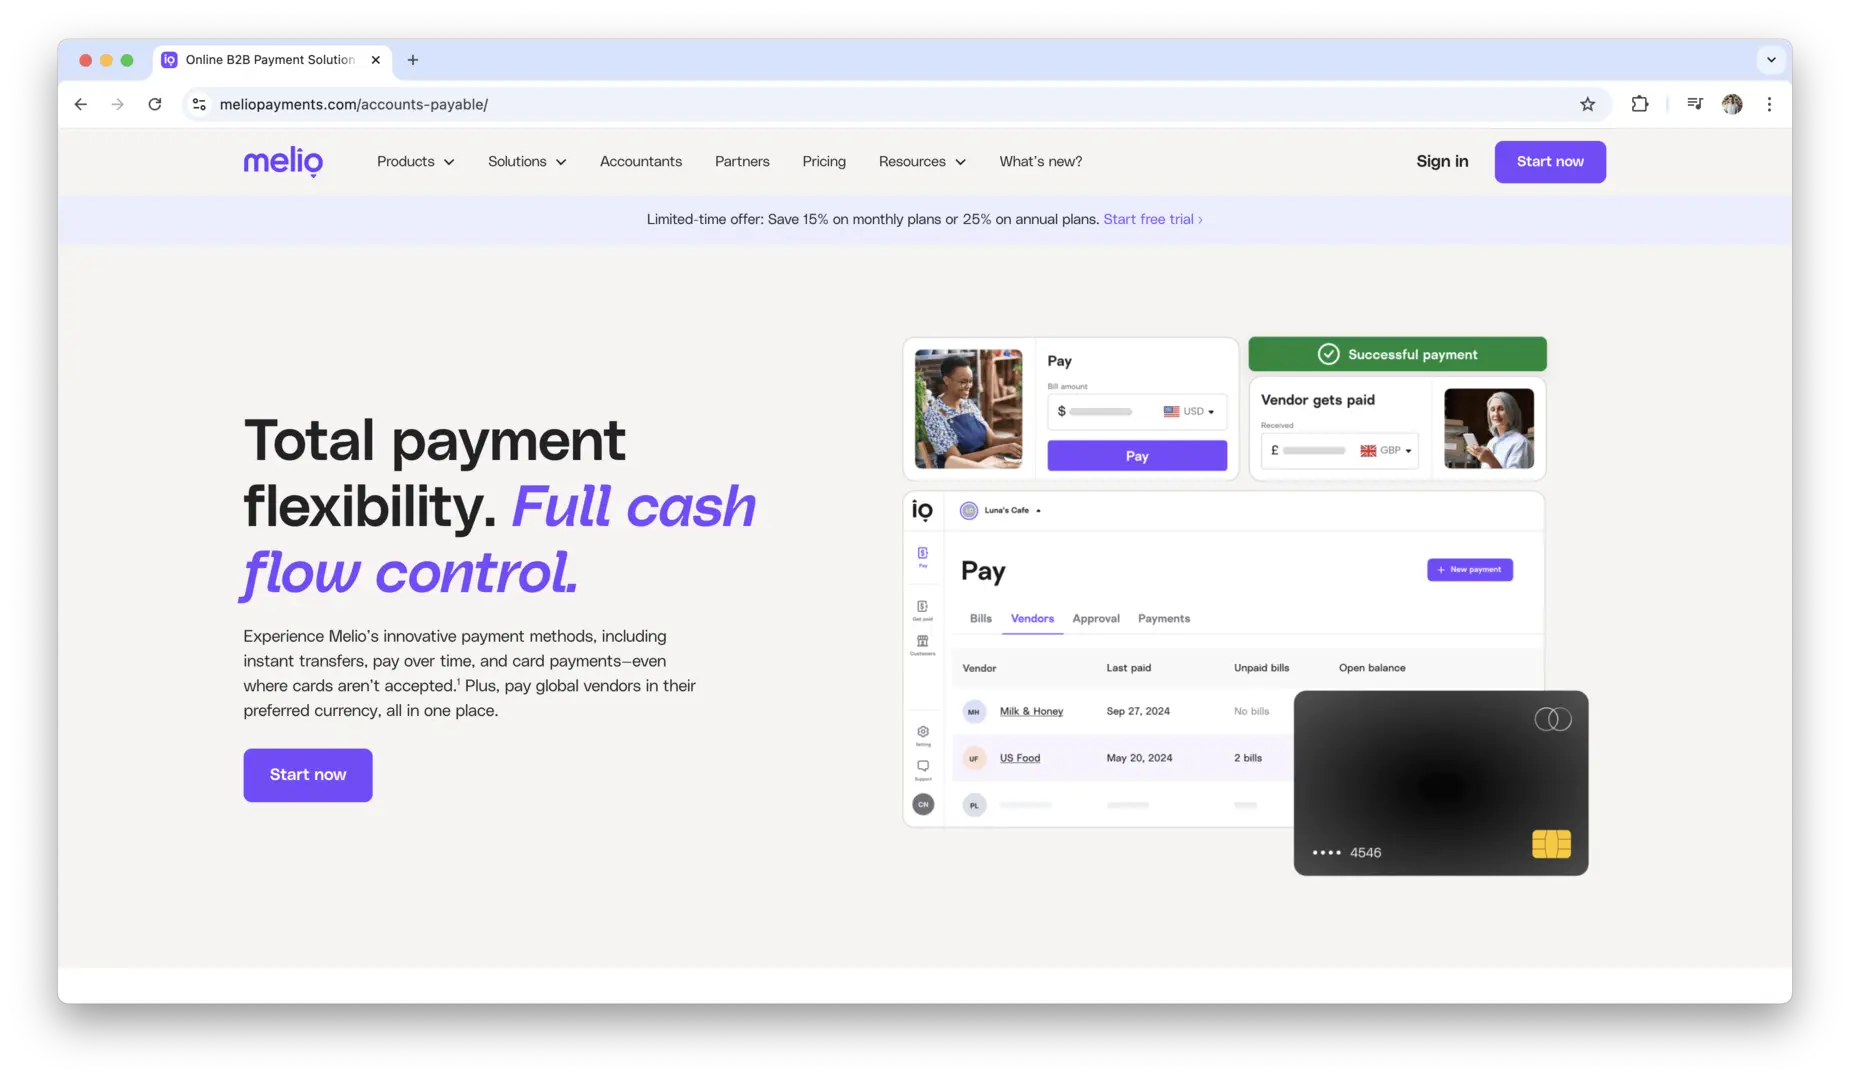This screenshot has height=1080, width=1850.
Task: Open the GBP currency dropdown
Action: click(x=1386, y=451)
